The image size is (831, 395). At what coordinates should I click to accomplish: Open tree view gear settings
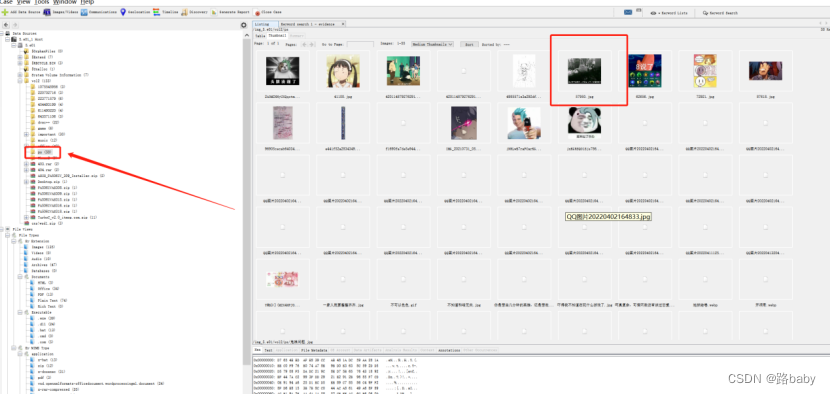point(244,25)
